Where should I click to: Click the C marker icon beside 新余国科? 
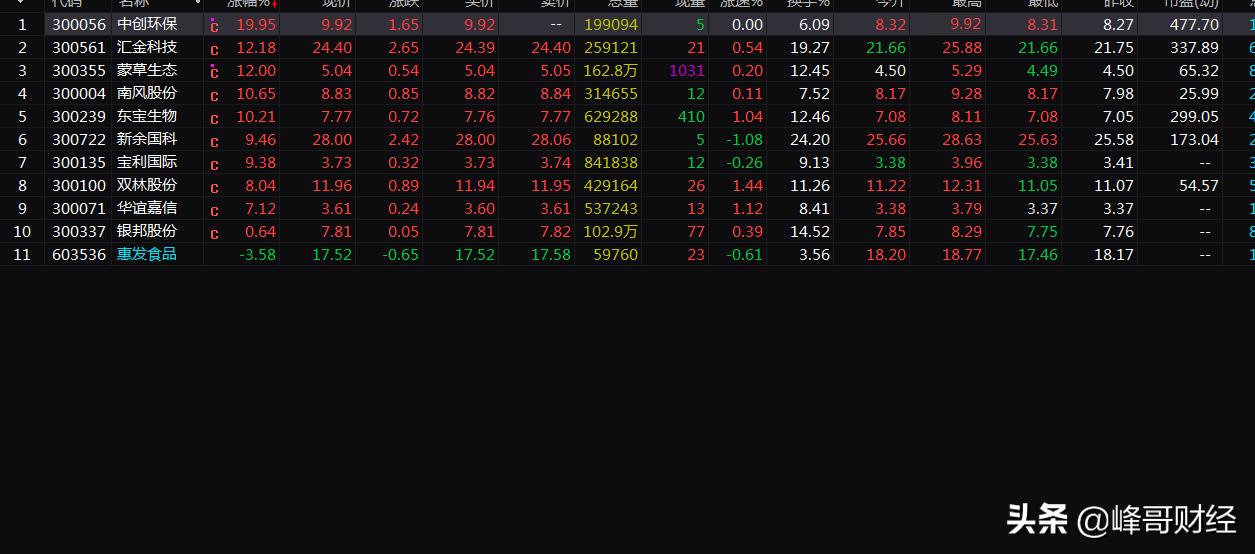(214, 141)
